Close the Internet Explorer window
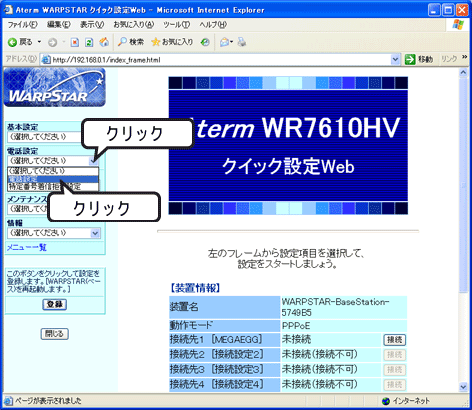This screenshot has height=410, width=472. 462,10
